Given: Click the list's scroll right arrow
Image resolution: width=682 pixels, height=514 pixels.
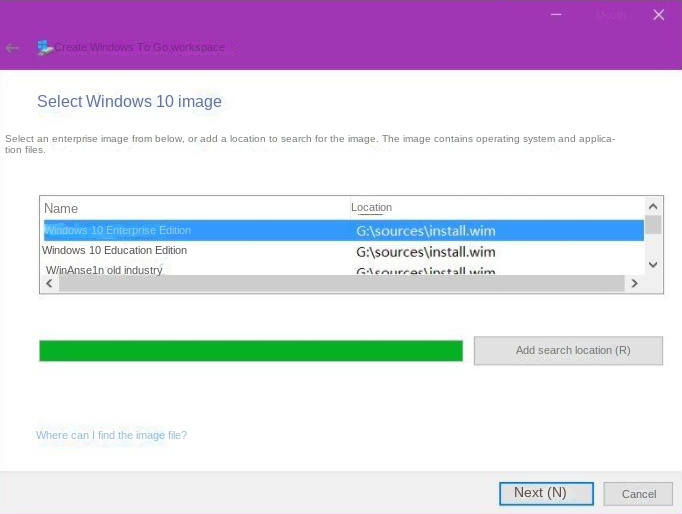Looking at the screenshot, I should pos(635,284).
